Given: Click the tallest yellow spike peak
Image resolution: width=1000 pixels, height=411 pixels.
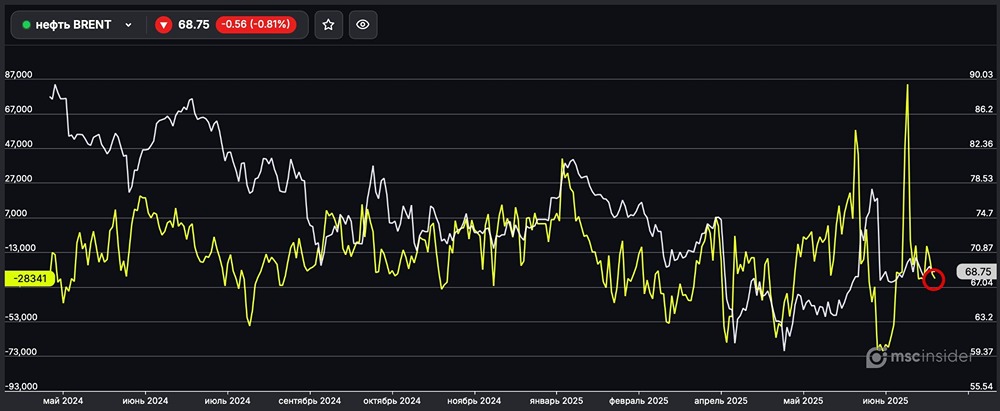Looking at the screenshot, I should (907, 86).
